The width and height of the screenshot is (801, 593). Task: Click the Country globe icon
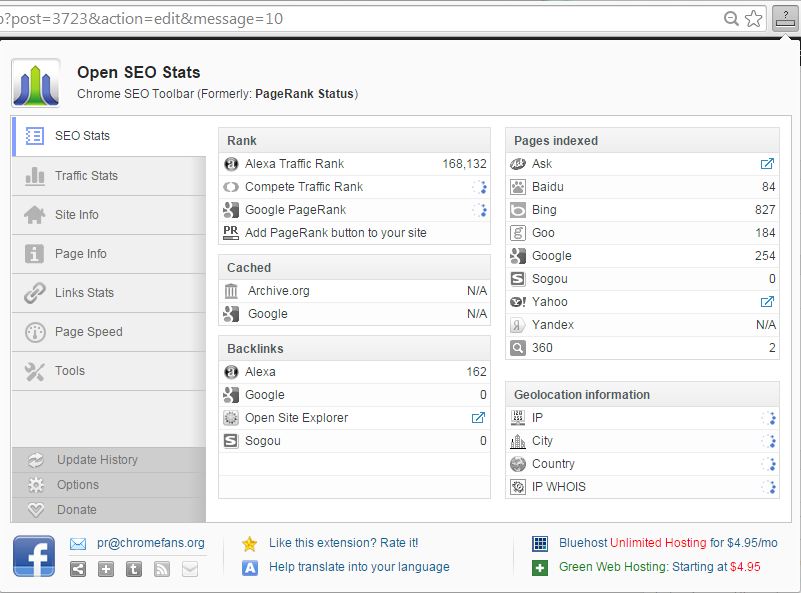(x=517, y=464)
